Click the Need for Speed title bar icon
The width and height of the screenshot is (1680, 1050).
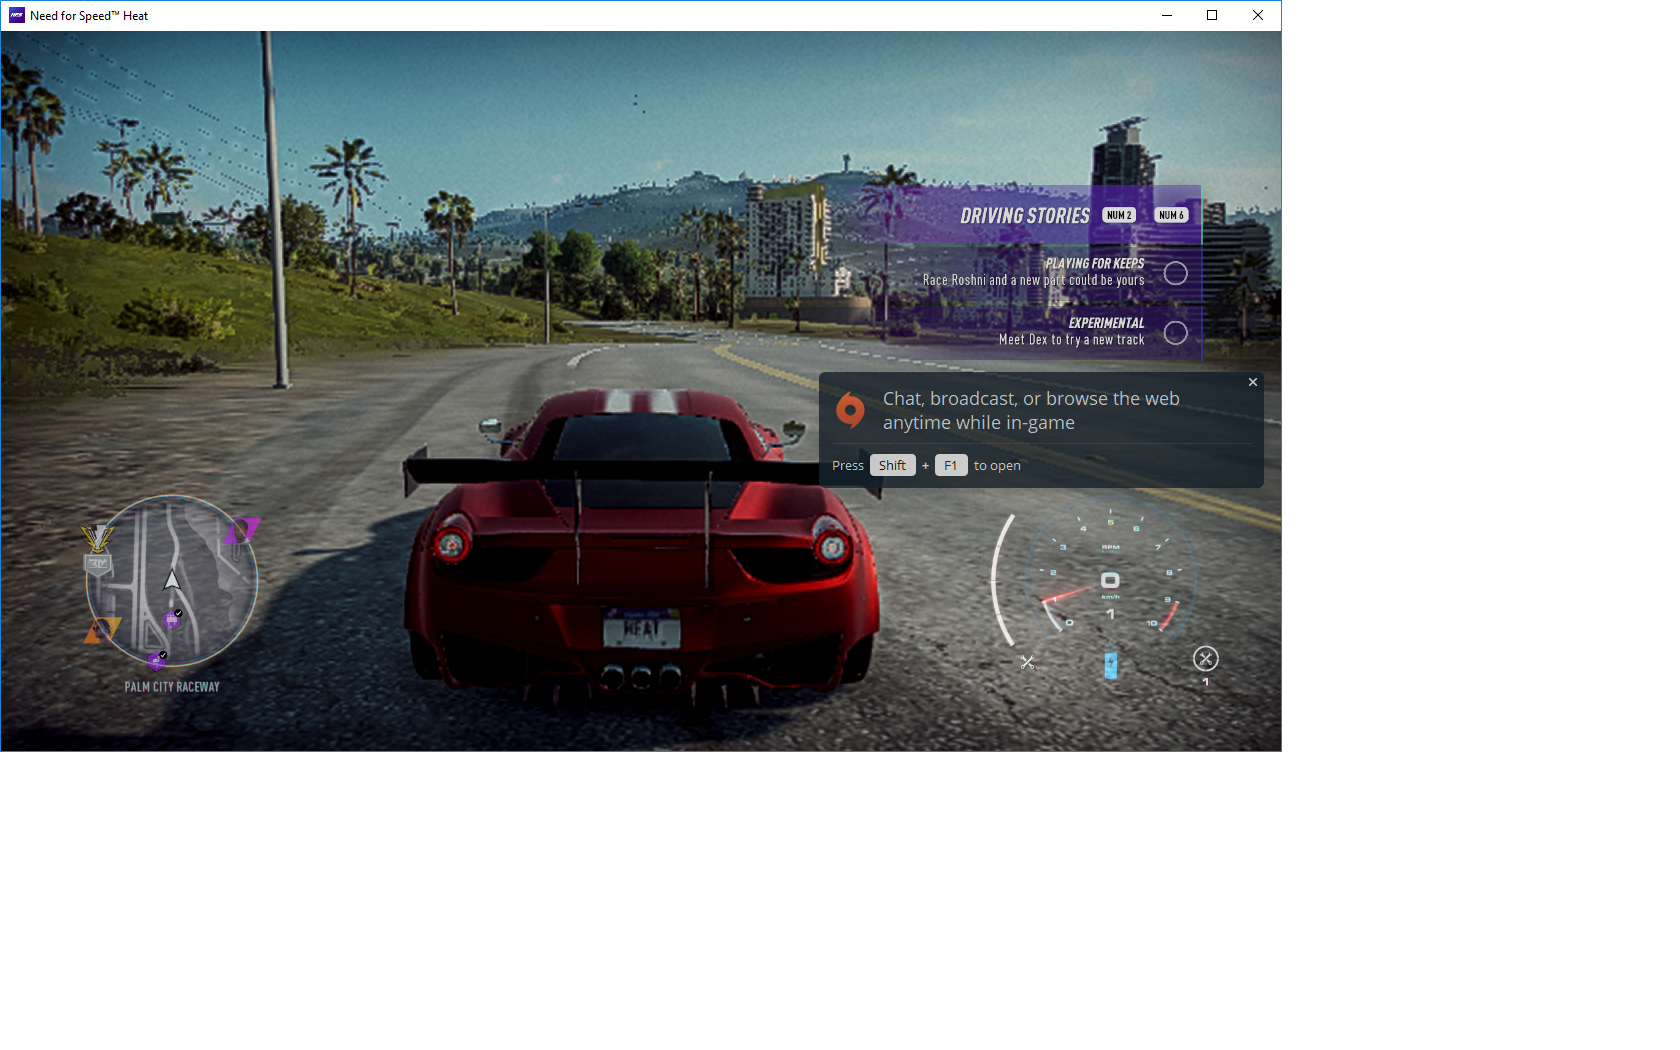tap(16, 15)
